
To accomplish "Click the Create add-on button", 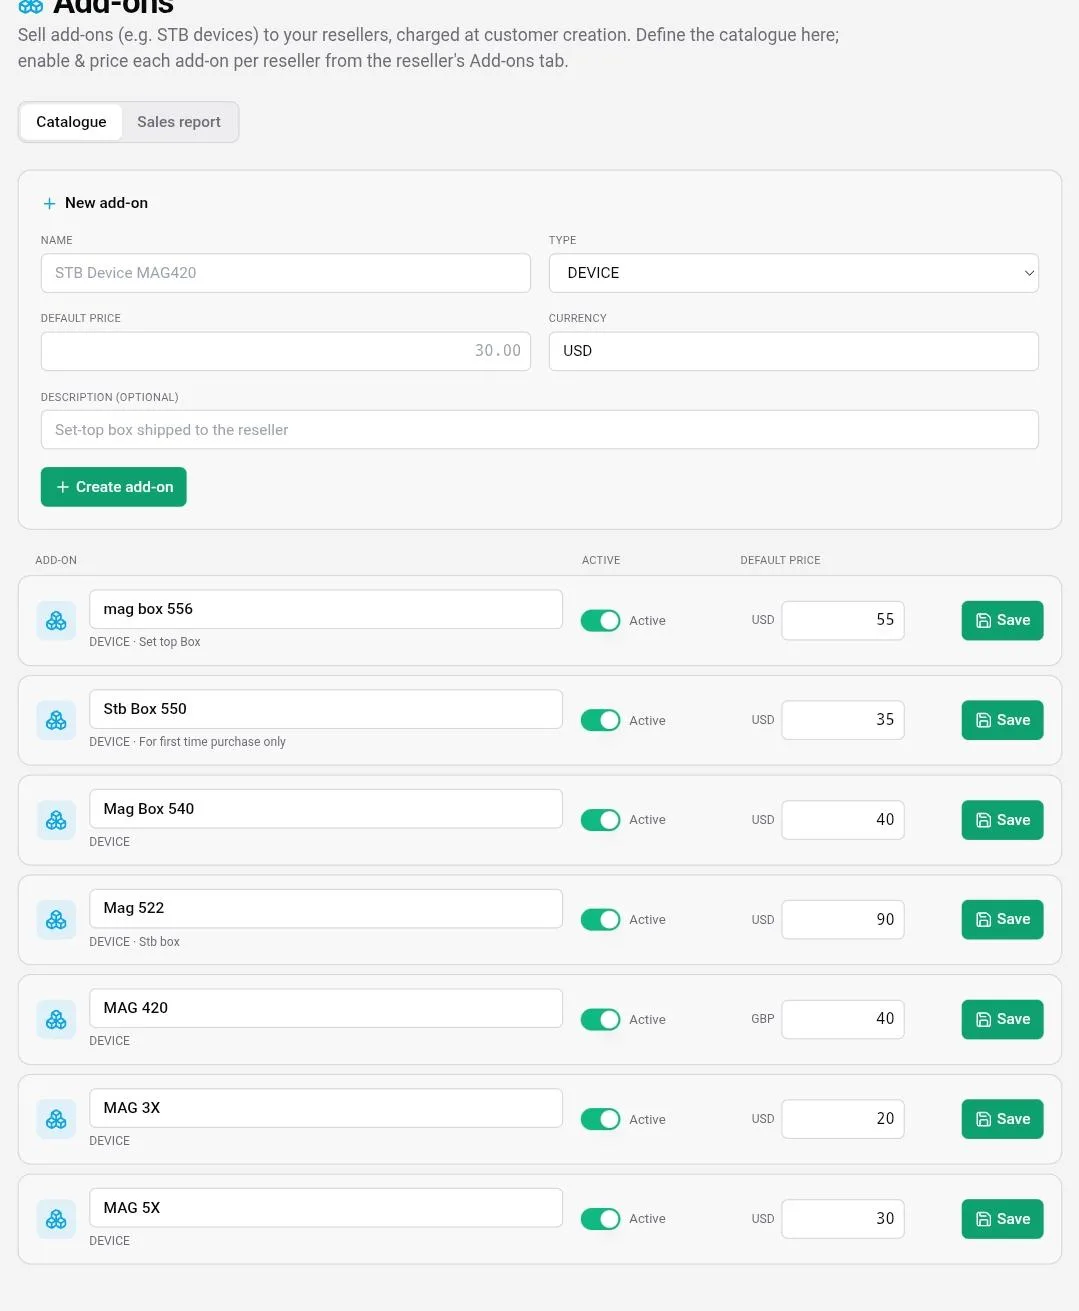I will pyautogui.click(x=114, y=487).
